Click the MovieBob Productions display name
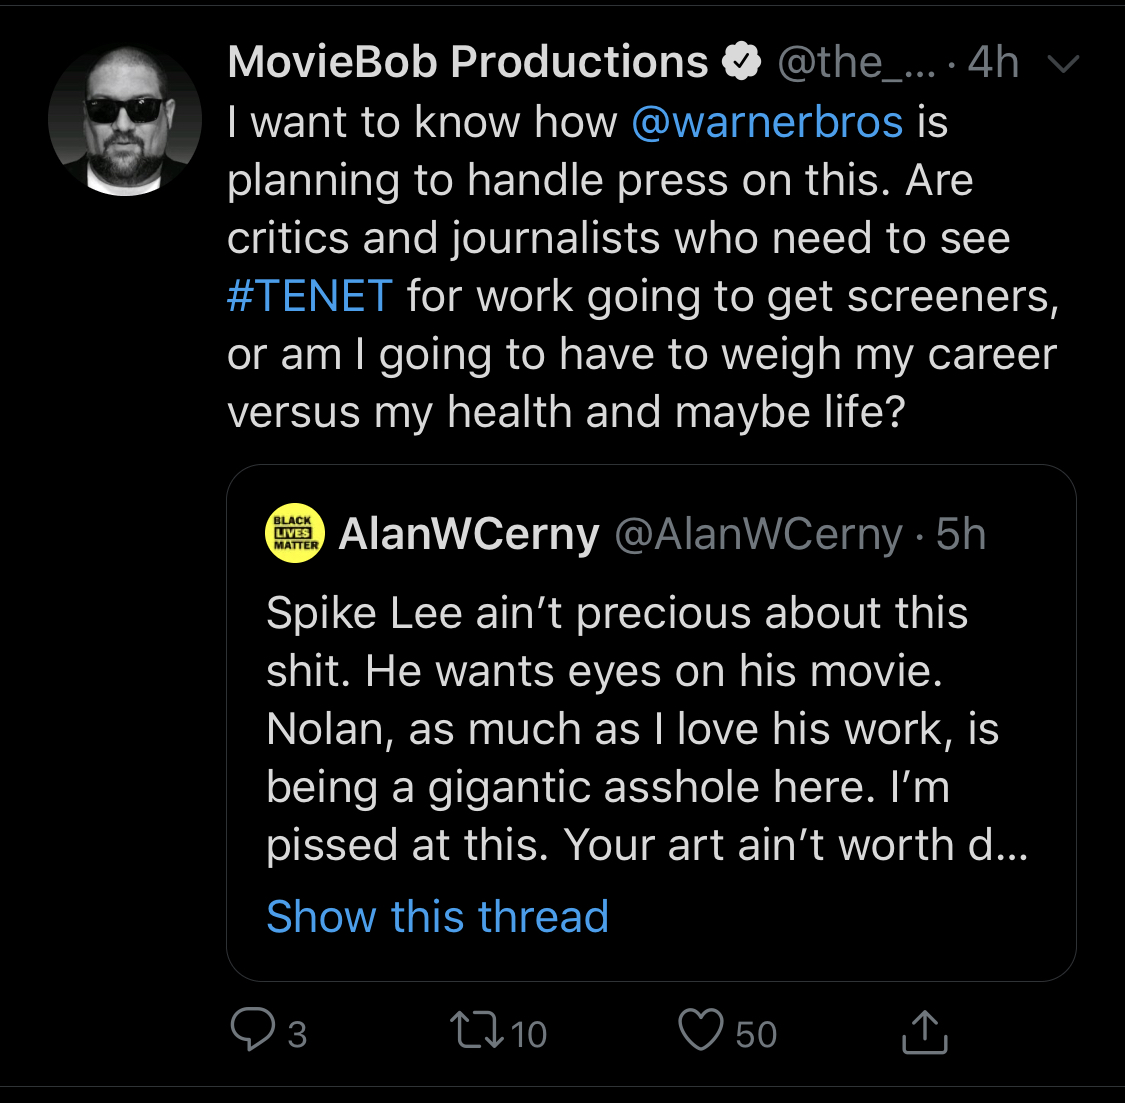 [x=468, y=62]
